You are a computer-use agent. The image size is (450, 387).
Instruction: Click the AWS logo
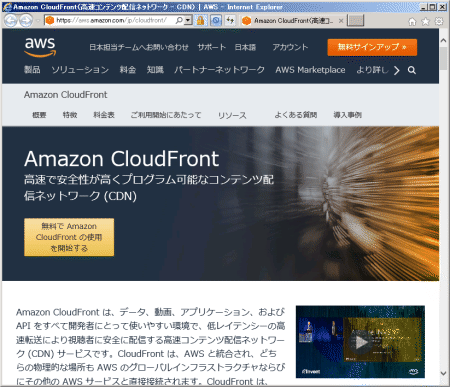click(40, 46)
